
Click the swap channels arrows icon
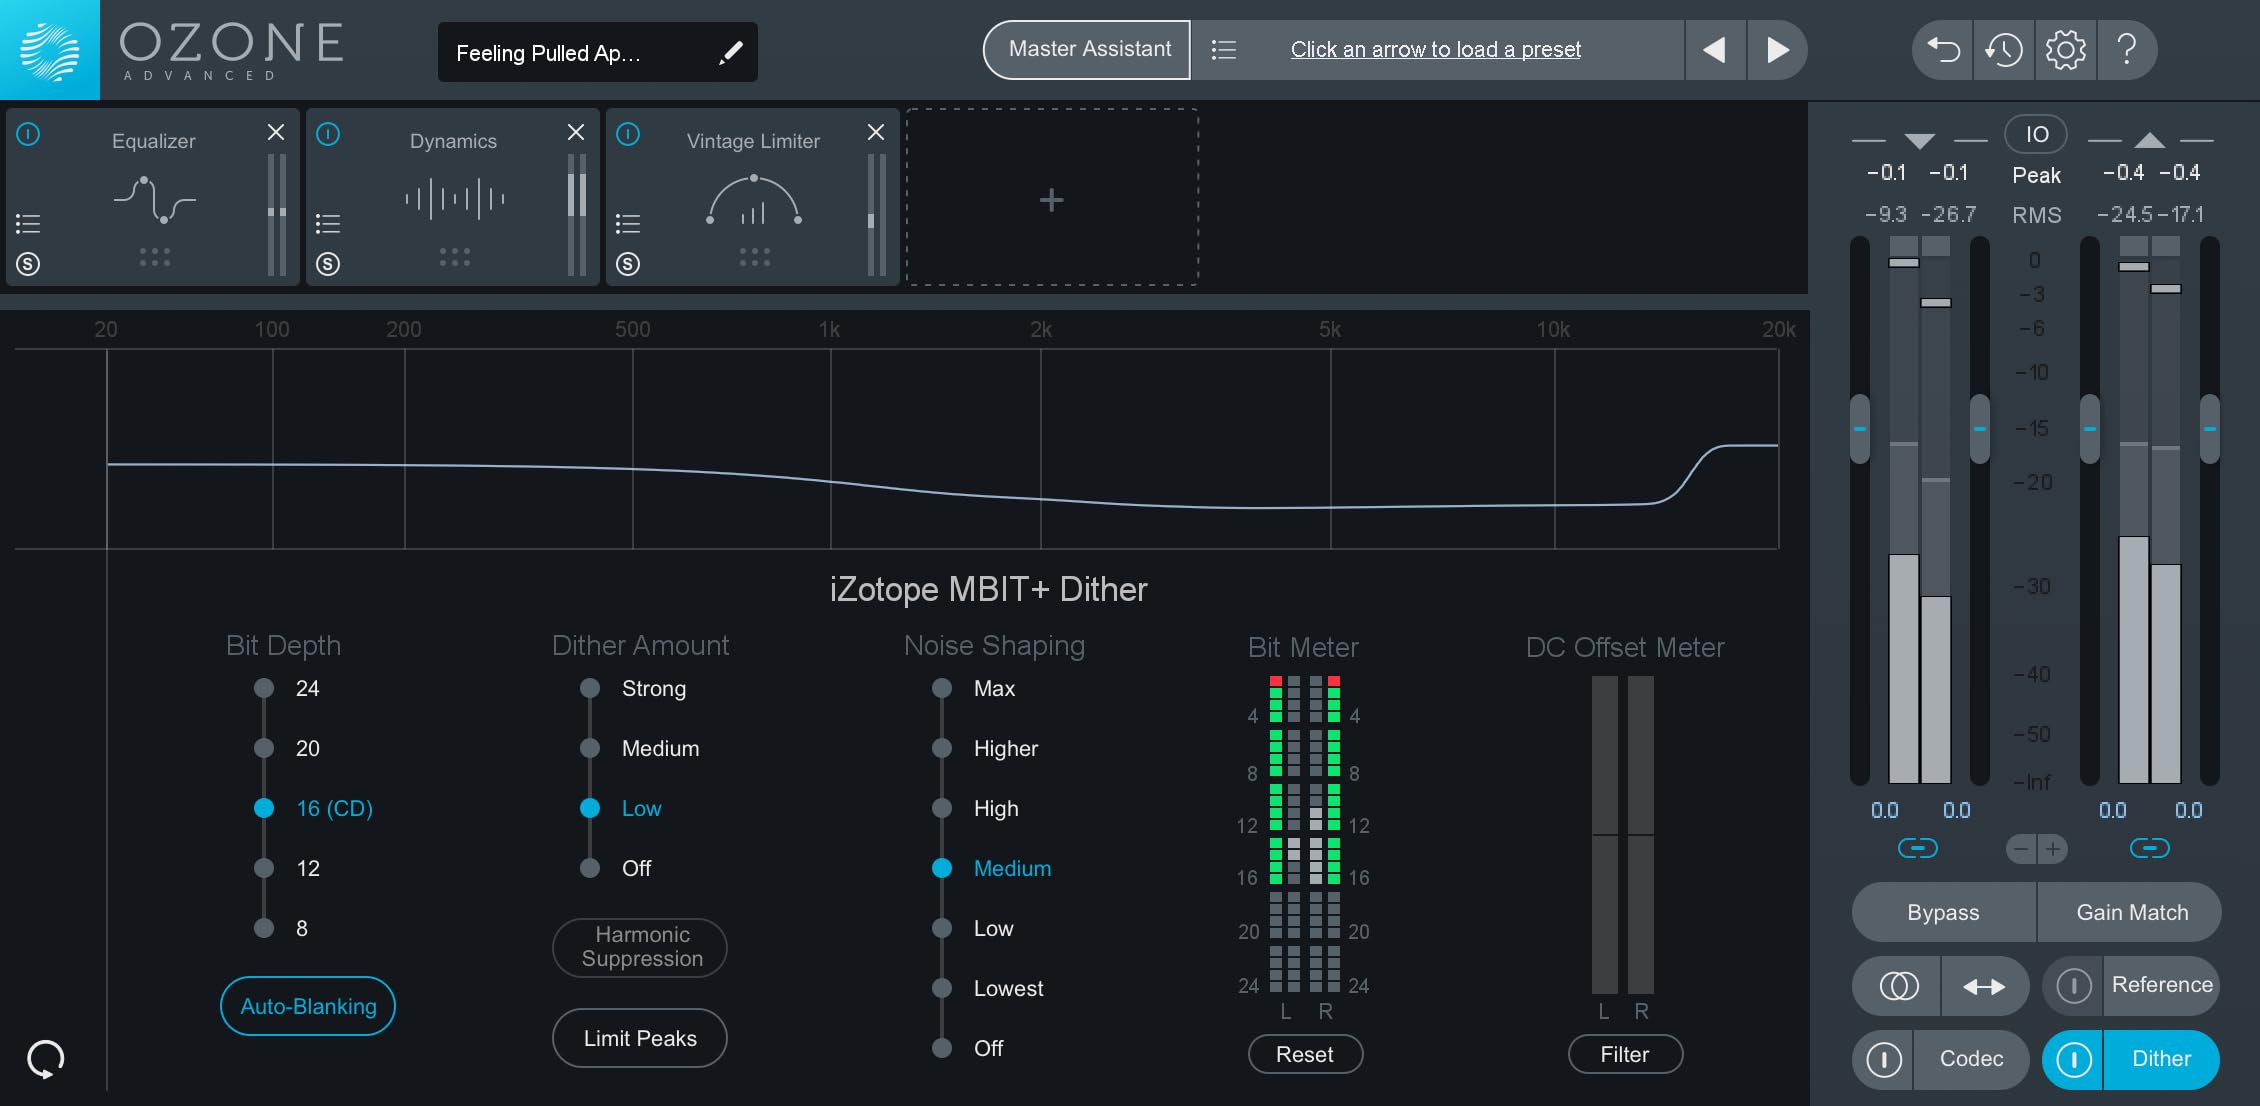1984,987
